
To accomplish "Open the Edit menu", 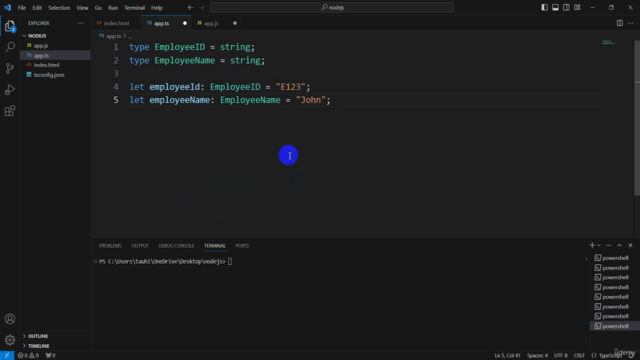I will [x=37, y=8].
